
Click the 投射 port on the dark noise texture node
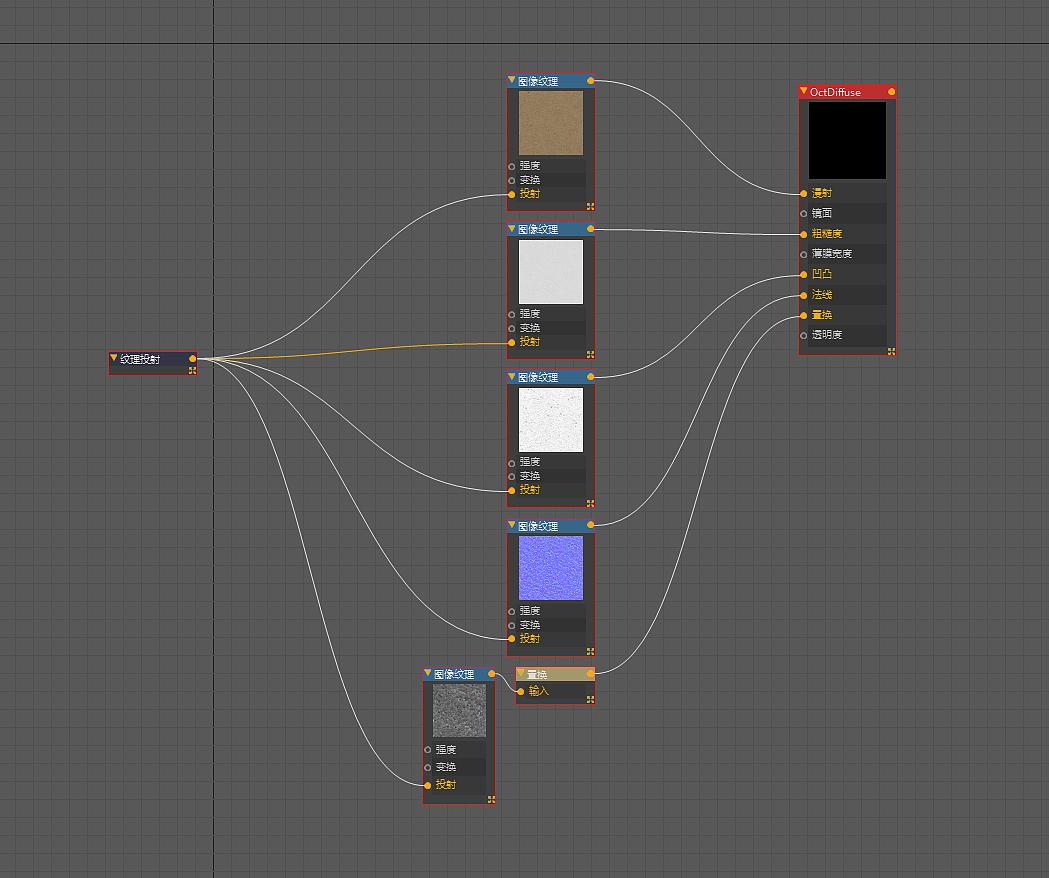tap(427, 785)
